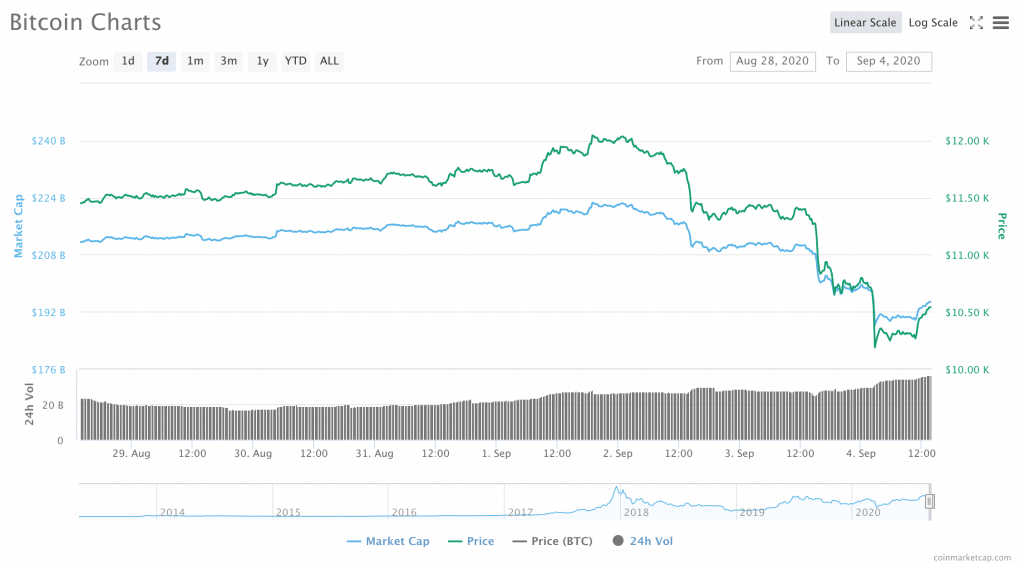The height and width of the screenshot is (565, 1024).
Task: Set zoom to 1d
Action: click(x=128, y=61)
